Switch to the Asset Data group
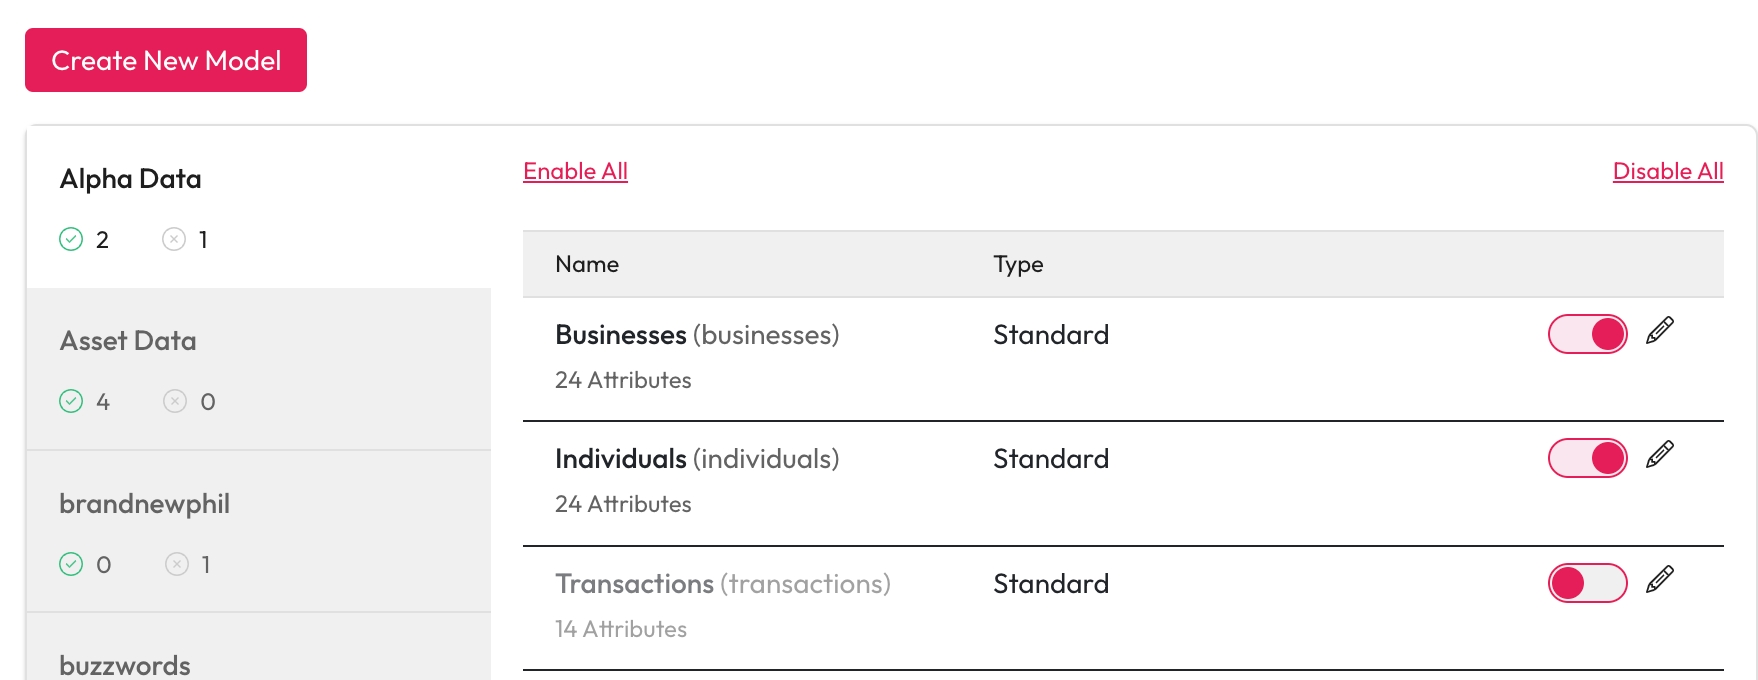 pyautogui.click(x=128, y=341)
